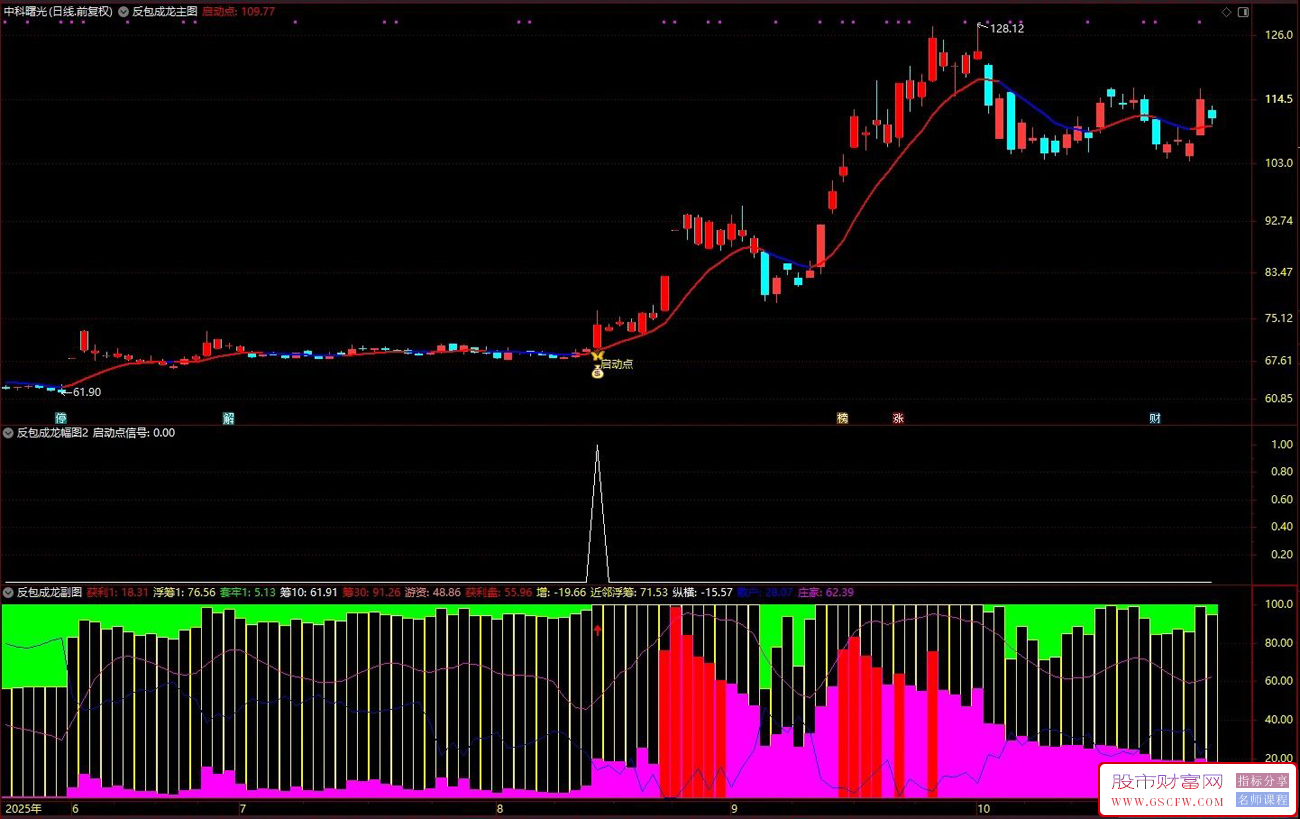This screenshot has width=1300, height=819.
Task: Click the 60.00 label on the 副图 axis
Action: click(1279, 681)
